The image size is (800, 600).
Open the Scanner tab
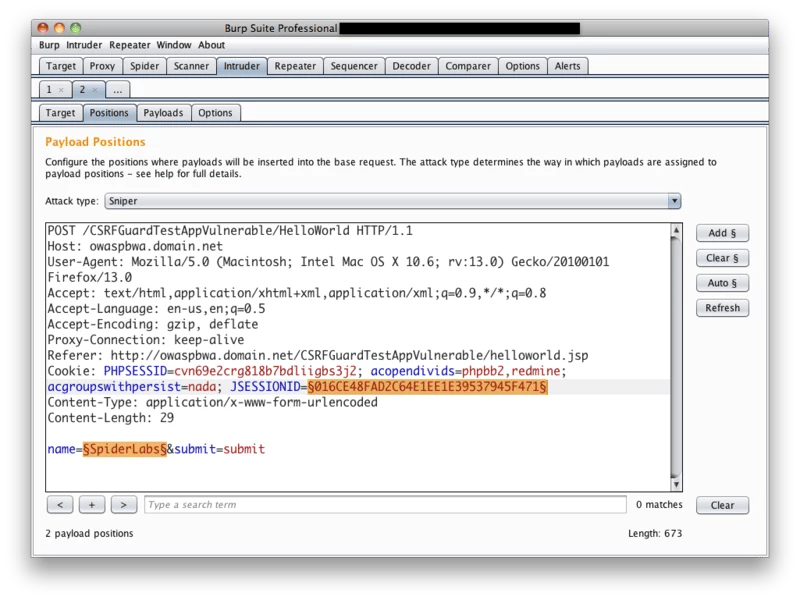pos(190,66)
